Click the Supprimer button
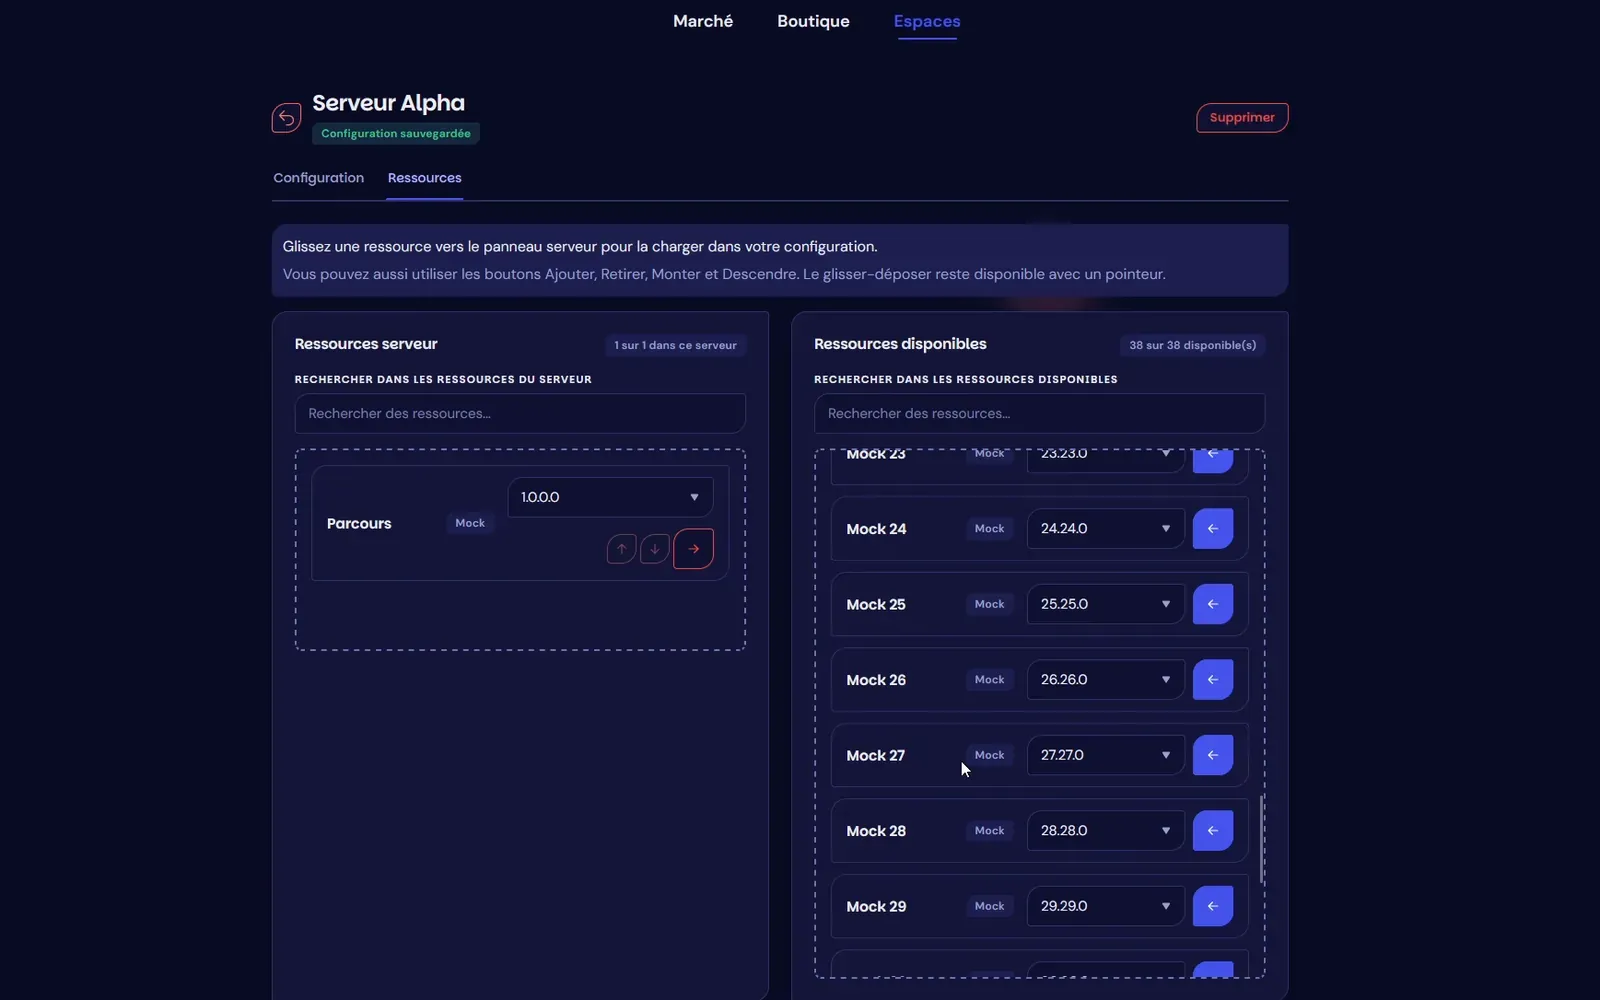The height and width of the screenshot is (1000, 1600). click(x=1242, y=118)
